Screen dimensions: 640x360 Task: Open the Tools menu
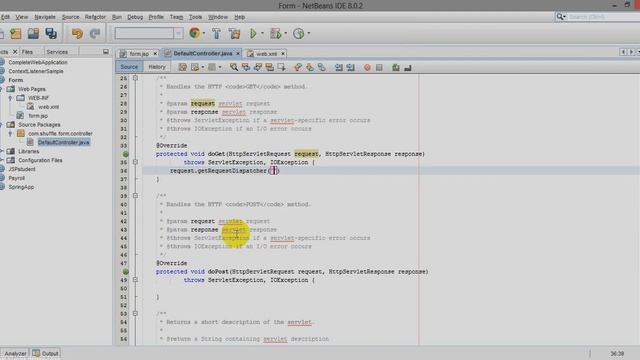196,17
